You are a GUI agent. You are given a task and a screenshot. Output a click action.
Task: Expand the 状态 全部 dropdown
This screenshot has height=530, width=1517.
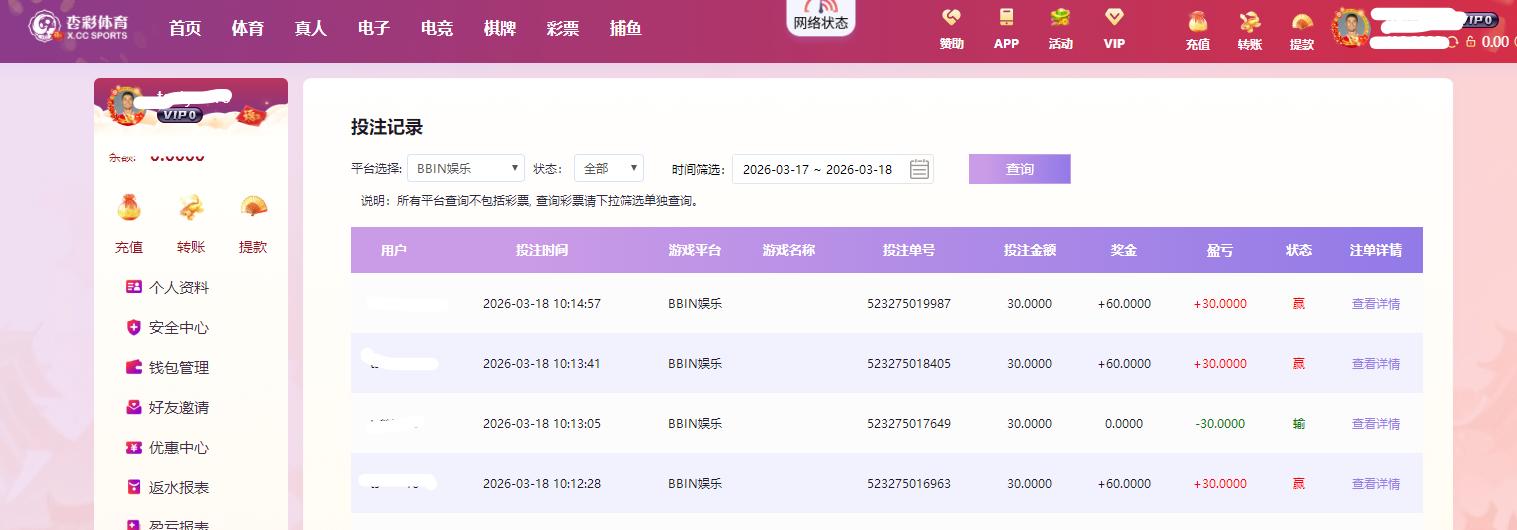click(x=608, y=169)
